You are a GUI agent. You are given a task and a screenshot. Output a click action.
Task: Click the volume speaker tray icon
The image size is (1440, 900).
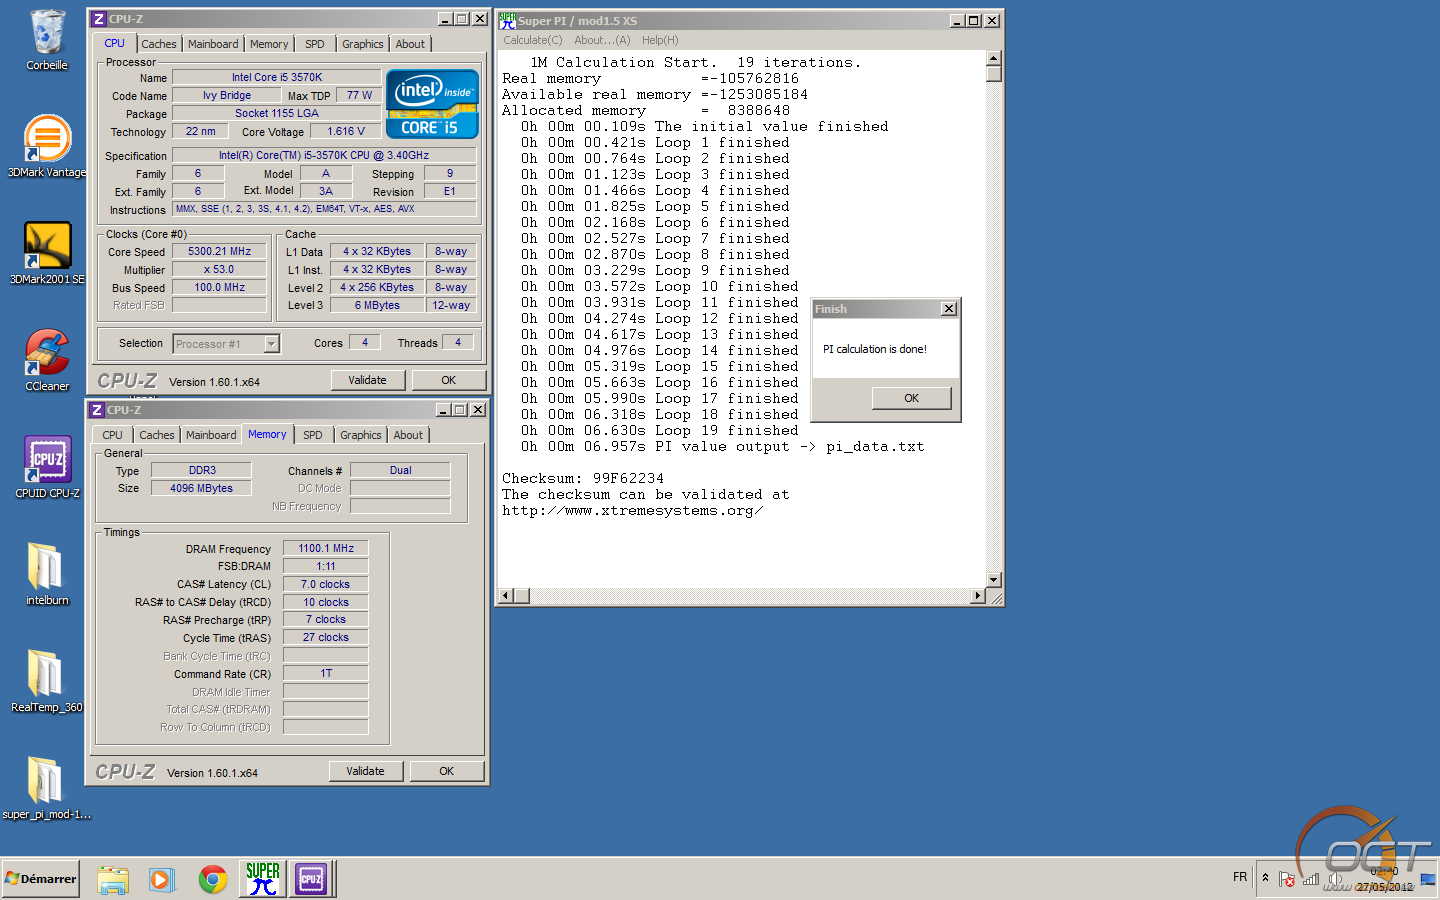[1334, 879]
